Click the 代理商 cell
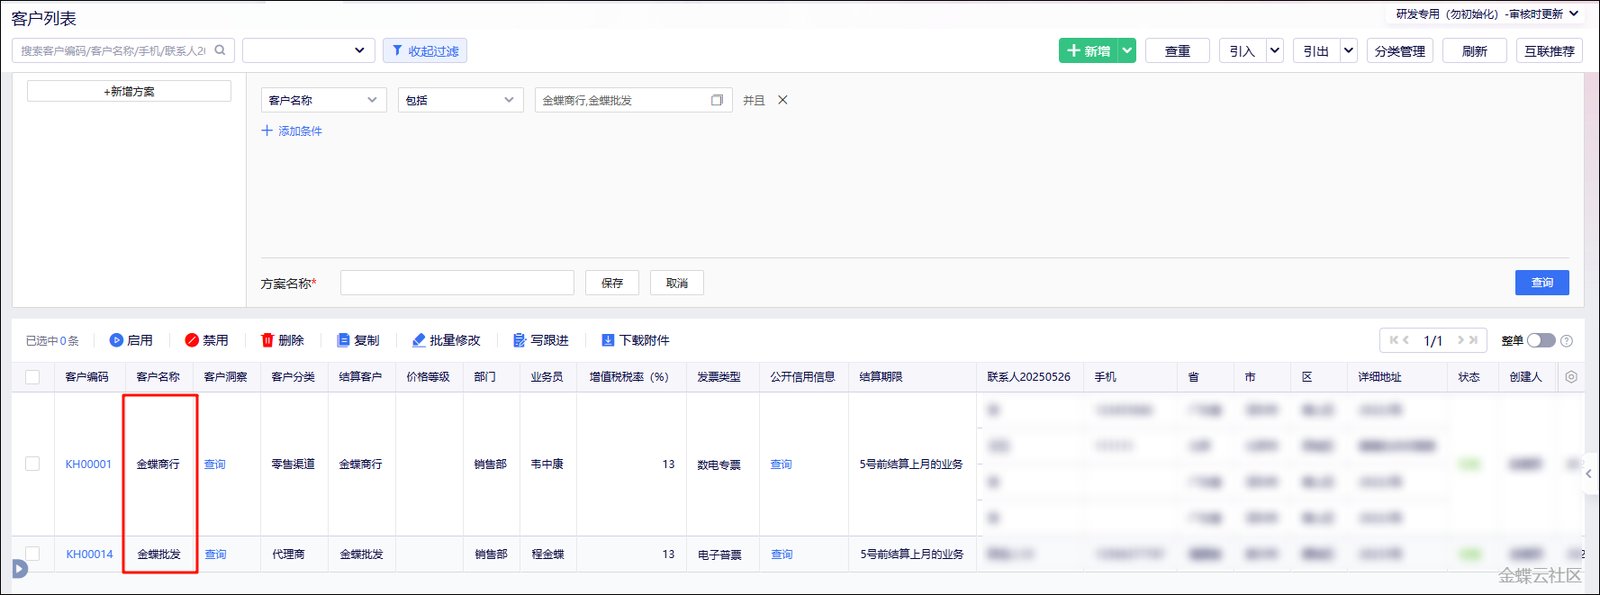This screenshot has width=1600, height=595. 288,554
